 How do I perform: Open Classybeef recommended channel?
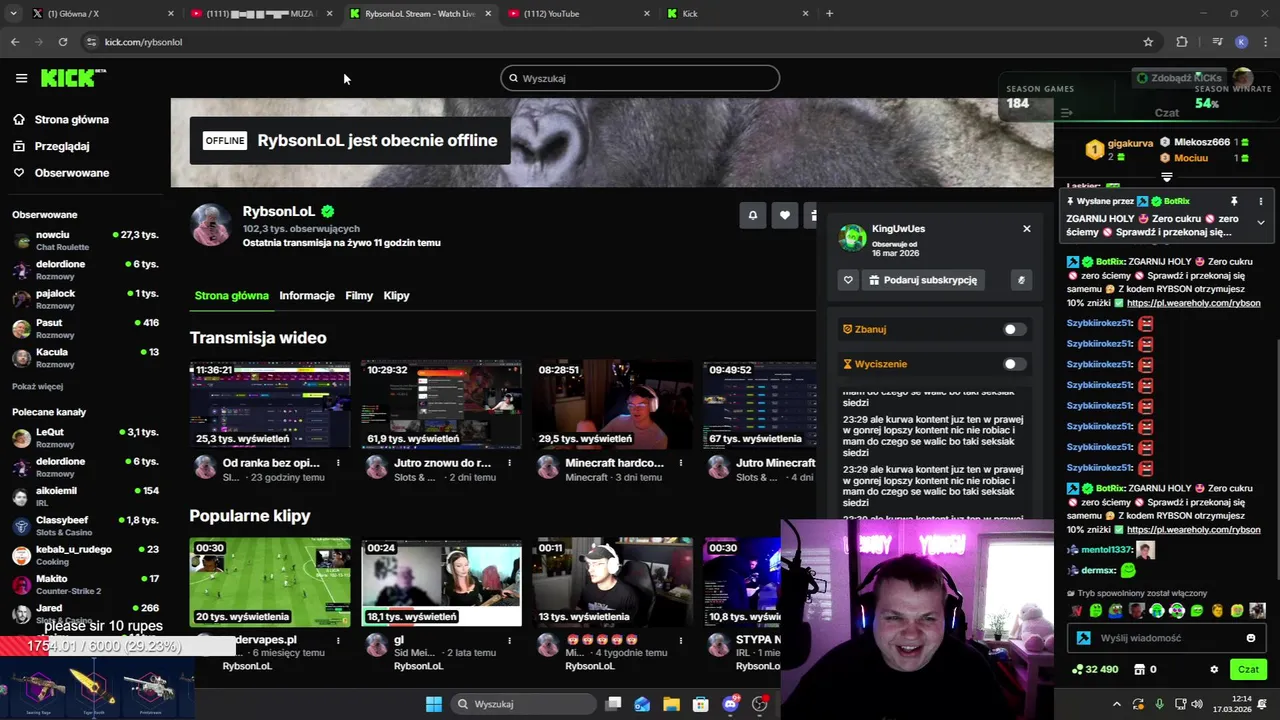[x=85, y=526]
